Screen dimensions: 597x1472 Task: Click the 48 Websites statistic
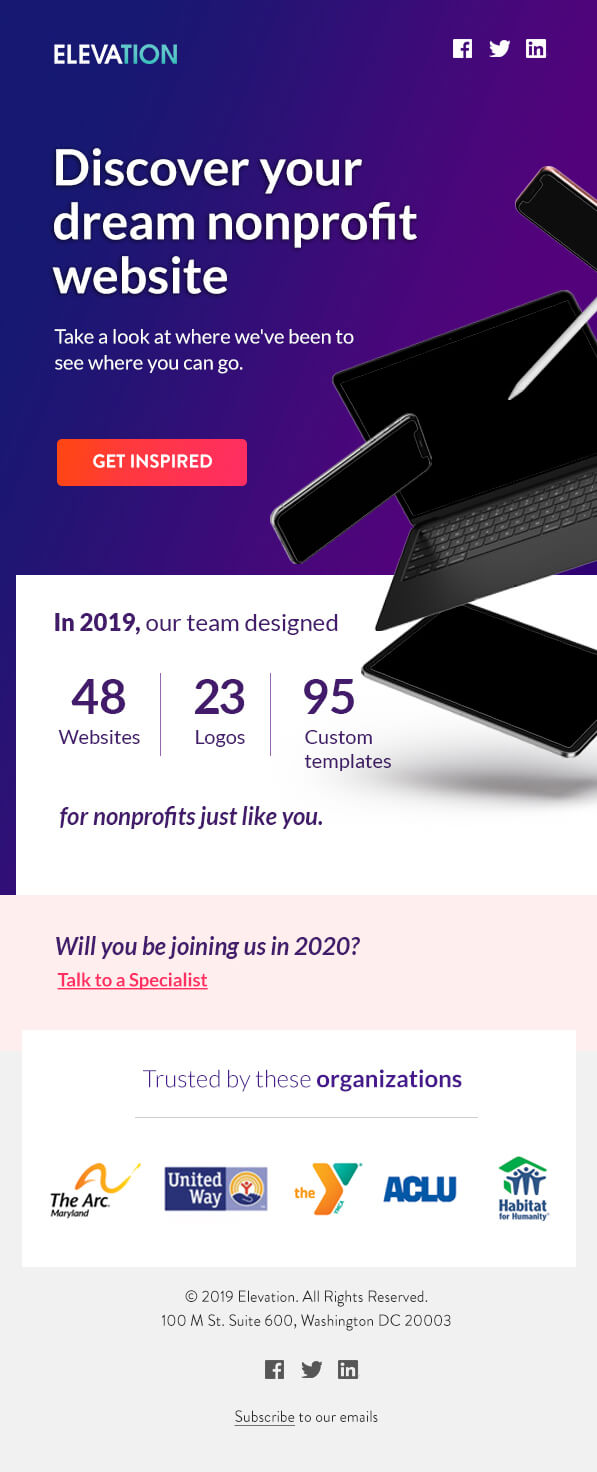click(x=99, y=712)
